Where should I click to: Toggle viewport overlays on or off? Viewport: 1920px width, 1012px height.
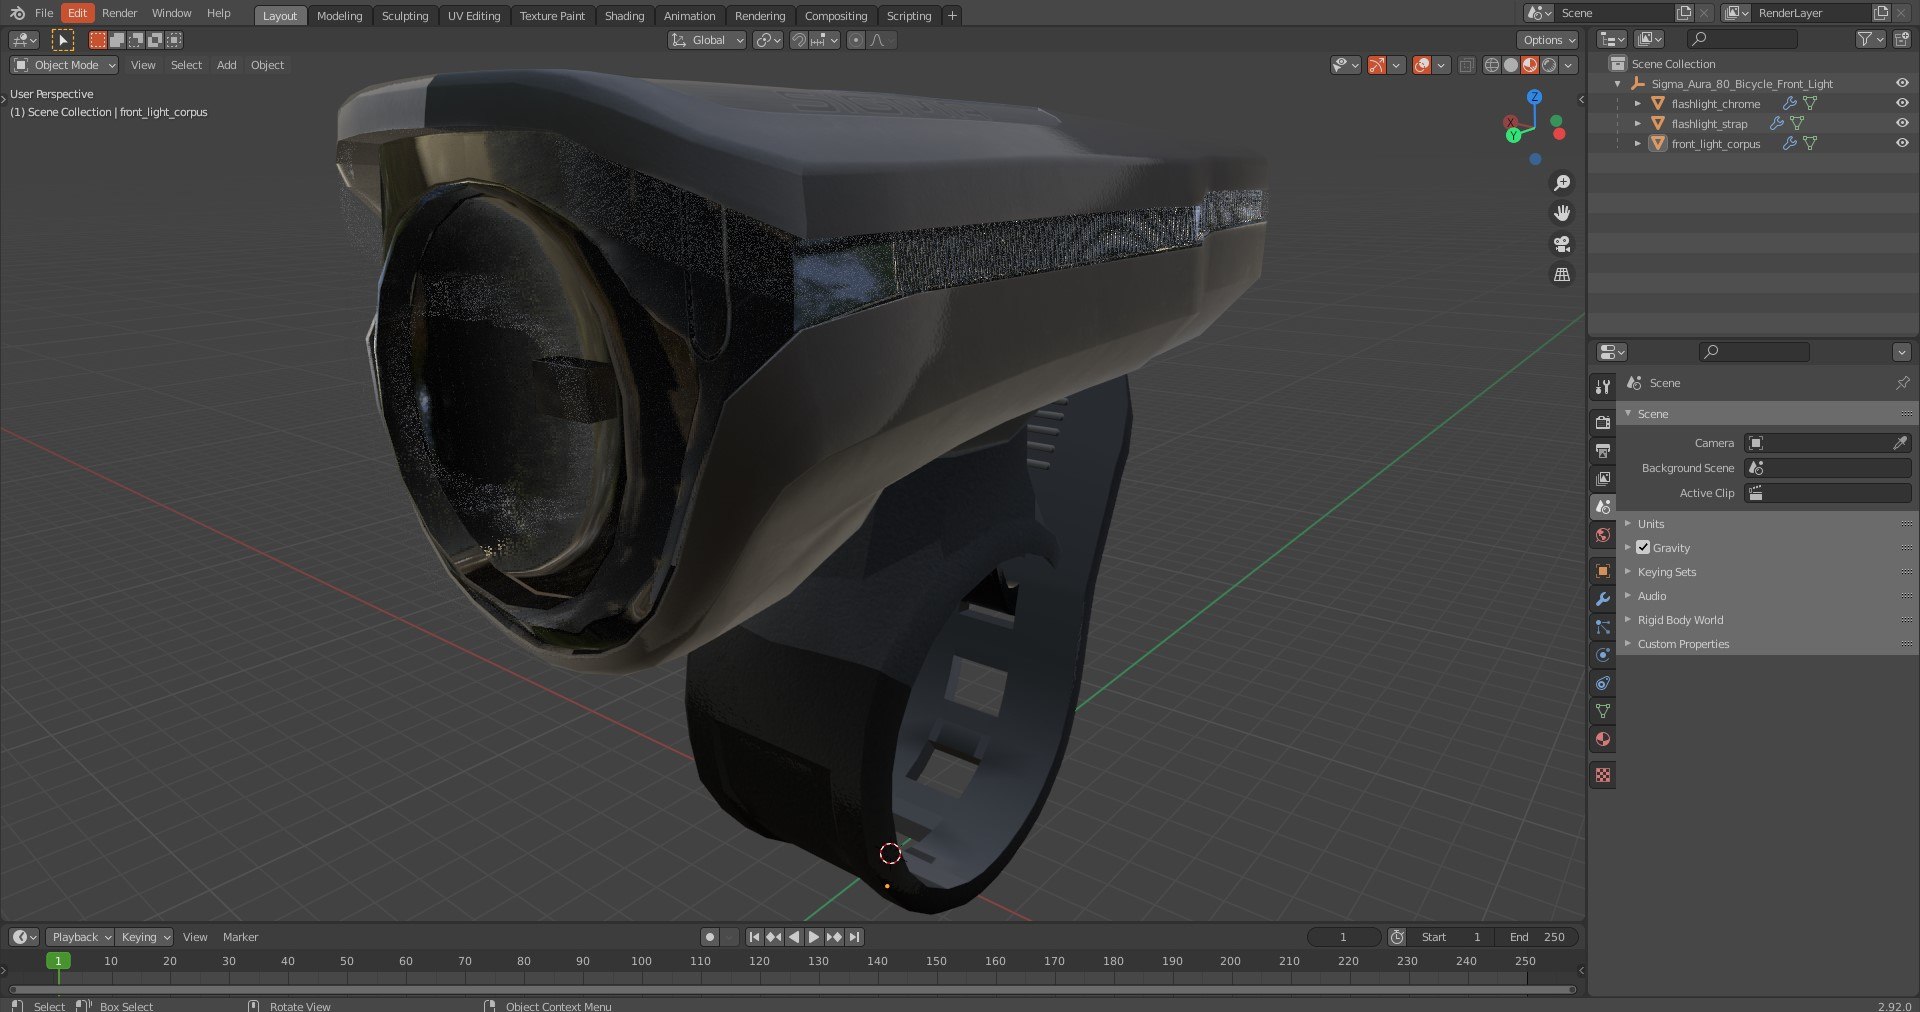pos(1422,65)
